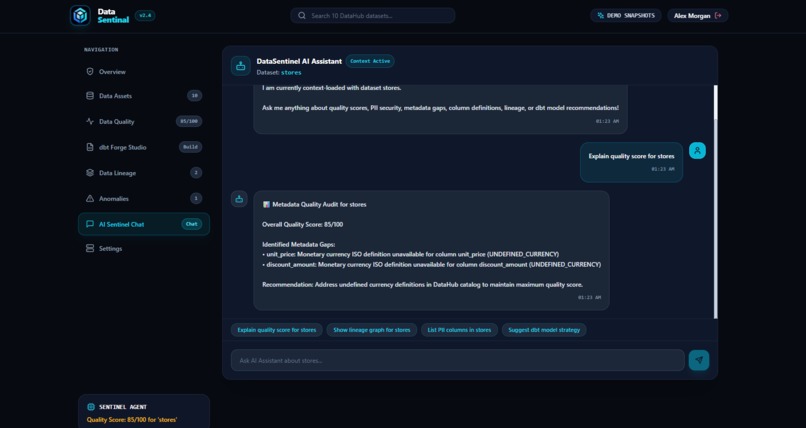
Task: Click 'Show lineage graph for stores' suggestion
Action: point(372,330)
